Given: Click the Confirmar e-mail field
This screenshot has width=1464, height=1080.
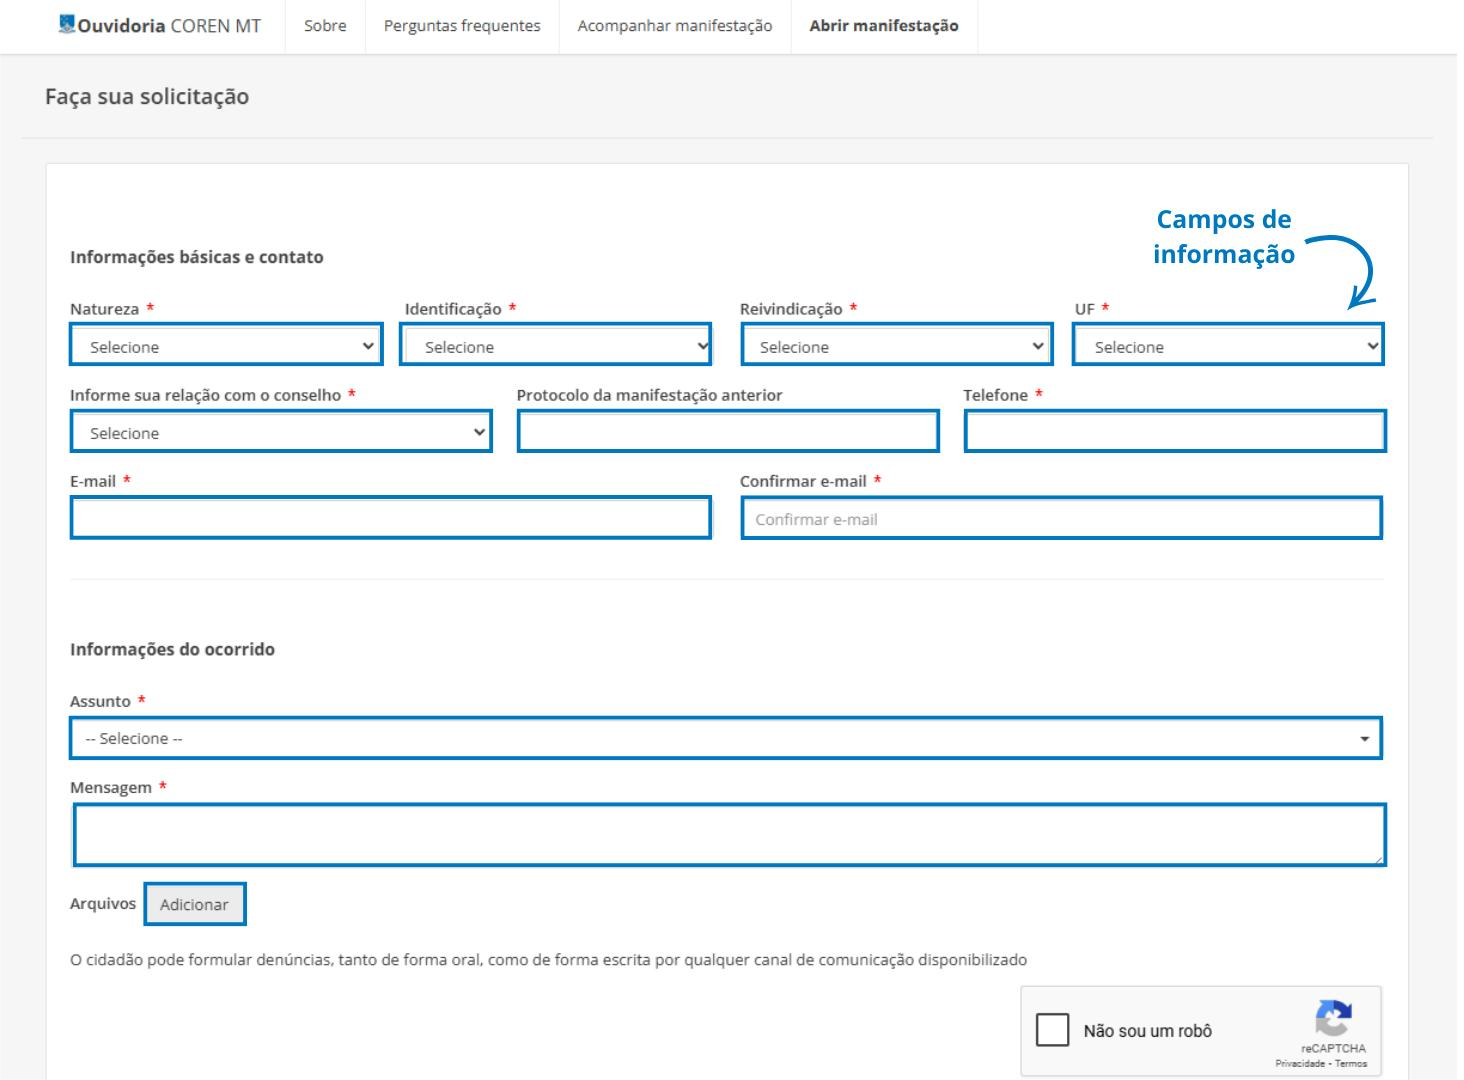Looking at the screenshot, I should pyautogui.click(x=1061, y=519).
